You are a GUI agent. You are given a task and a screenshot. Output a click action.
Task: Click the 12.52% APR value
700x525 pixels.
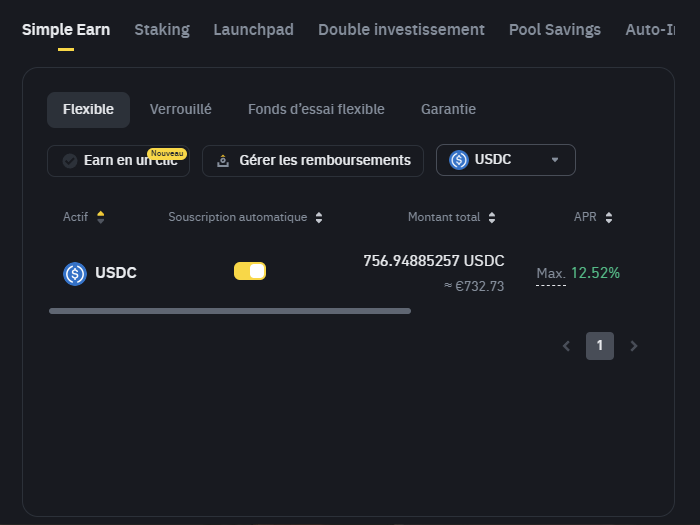[596, 273]
